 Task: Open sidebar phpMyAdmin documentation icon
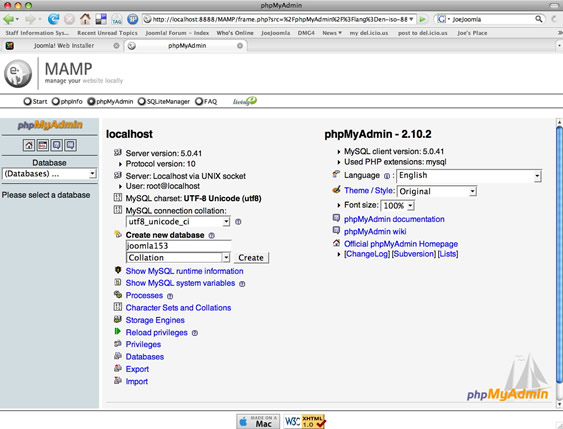(x=56, y=145)
